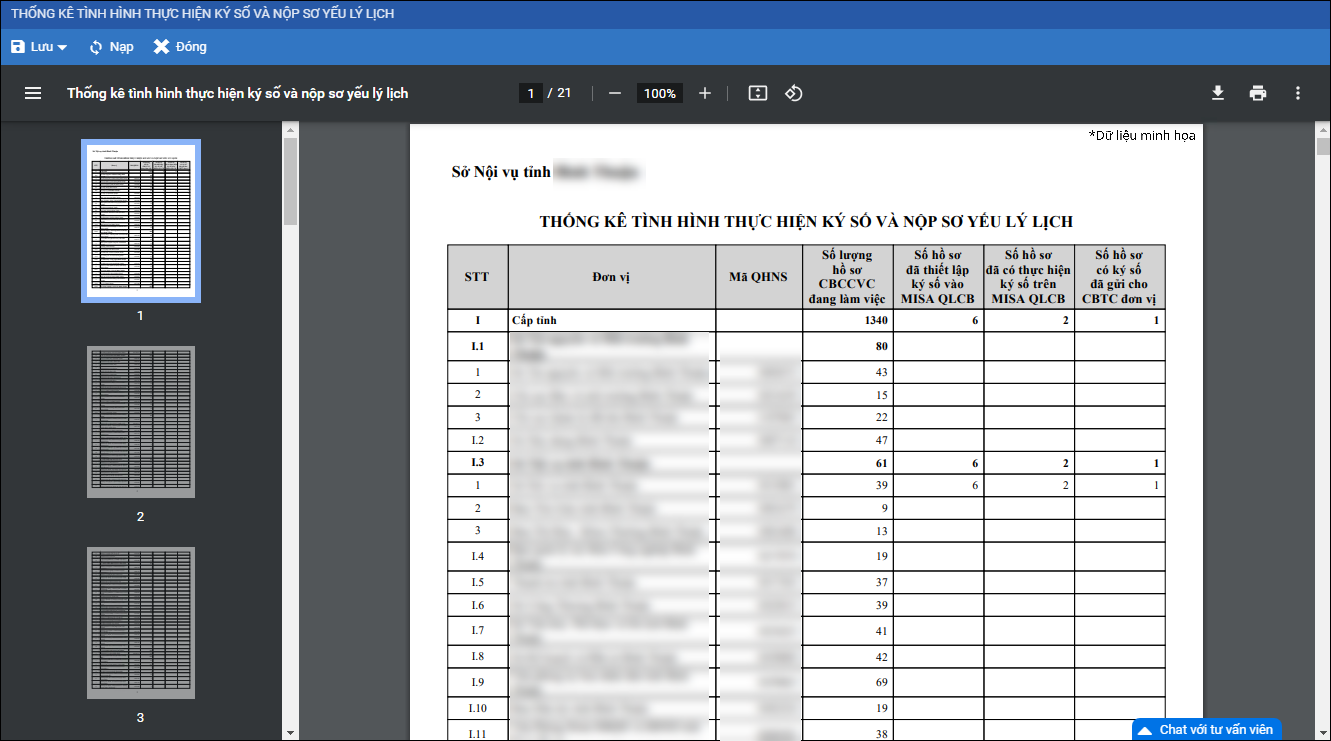Rotate the document counterclockwise
This screenshot has width=1331, height=741.
(794, 93)
